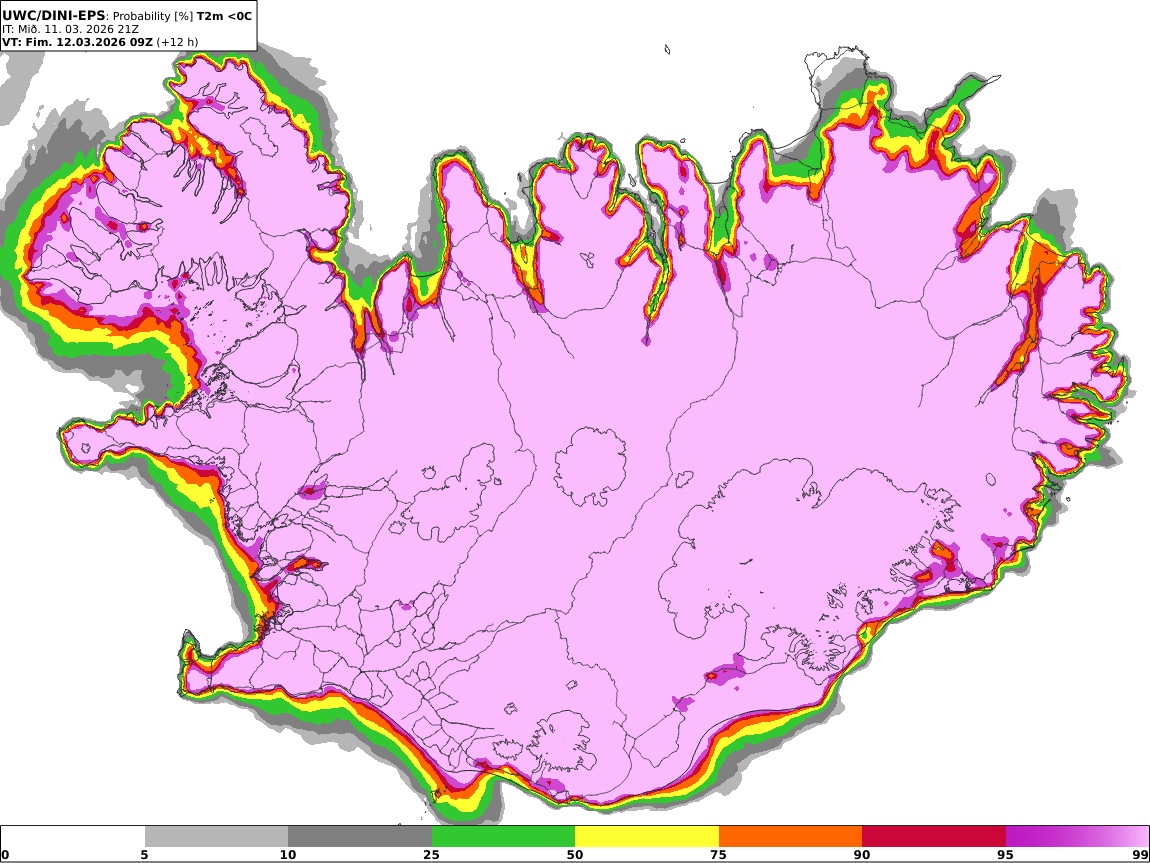Click the yellow 50–75% legend swatch
Viewport: 1150px width, 863px height.
click(x=647, y=837)
